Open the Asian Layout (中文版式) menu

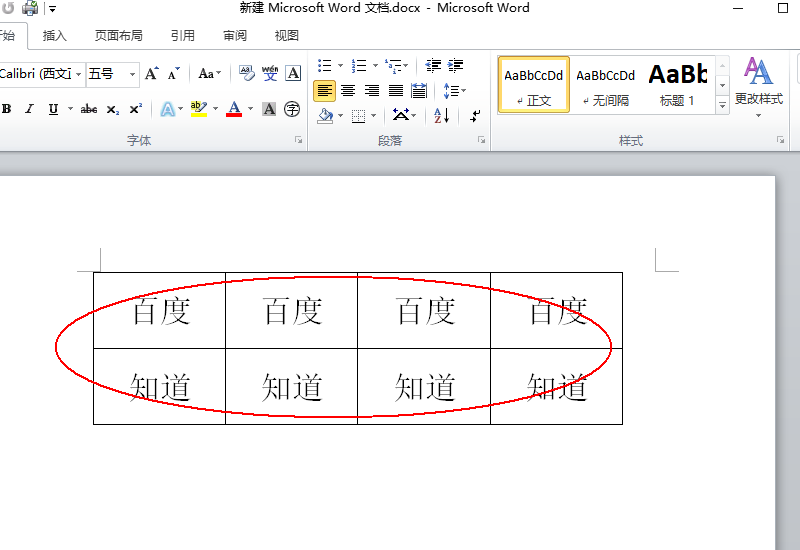point(404,115)
